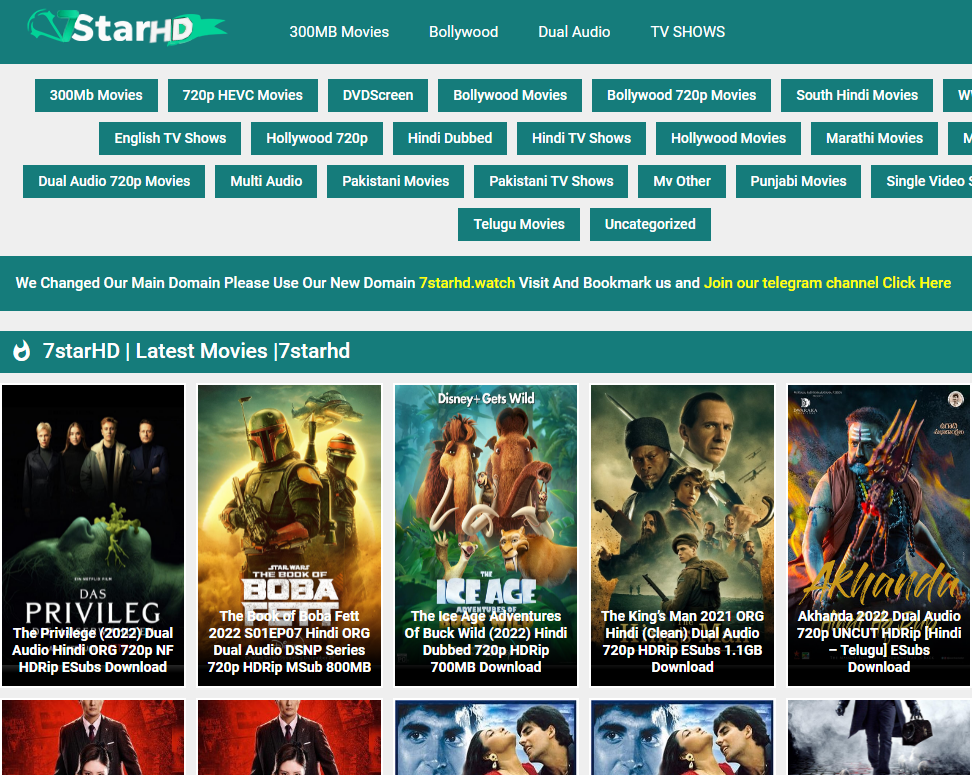
Task: Select the 300Mb Movies category button
Action: point(96,95)
